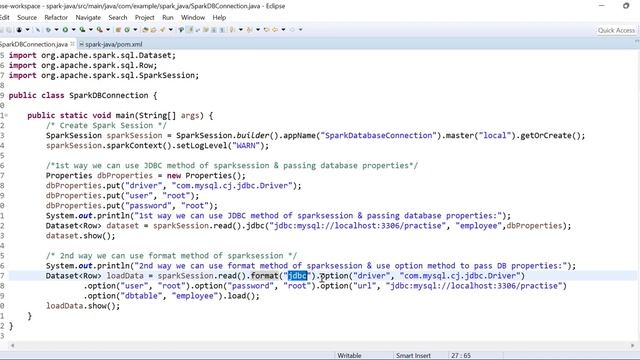640x360 pixels.
Task: Open the Navigate menu
Action: click(88, 18)
